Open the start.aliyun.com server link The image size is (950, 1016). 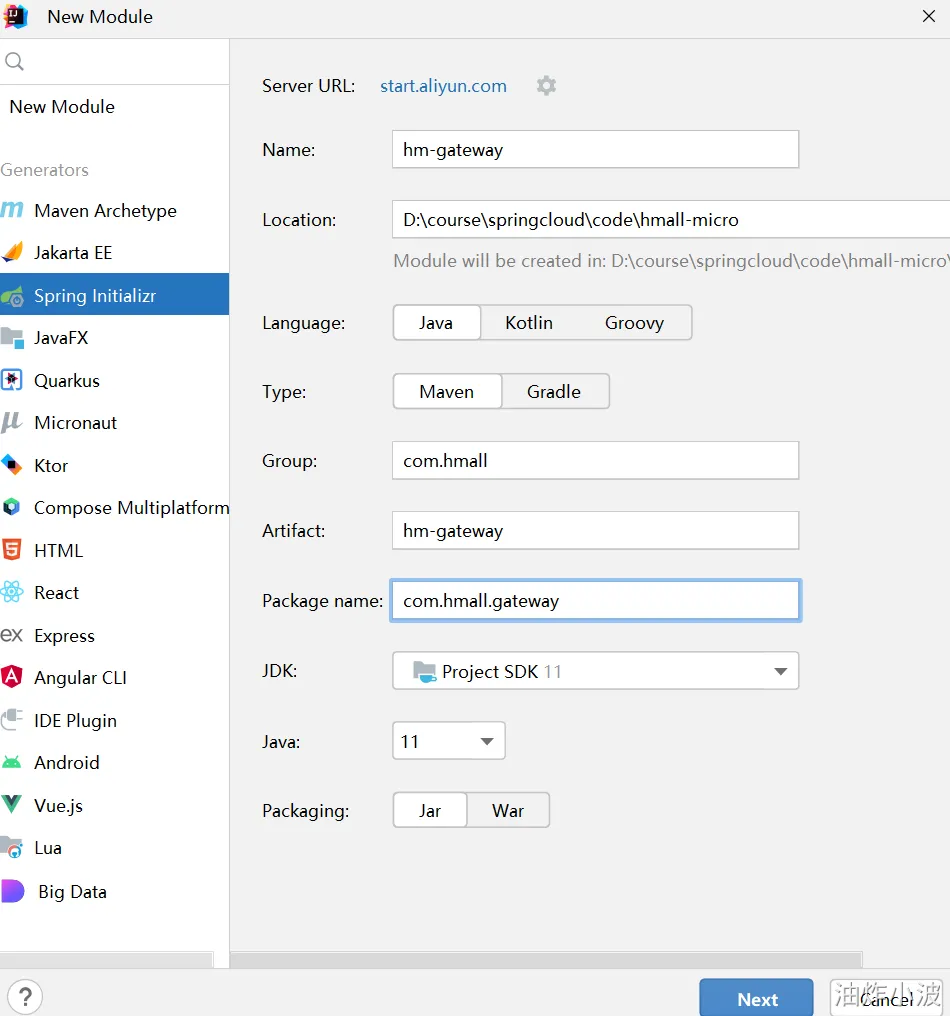click(443, 86)
